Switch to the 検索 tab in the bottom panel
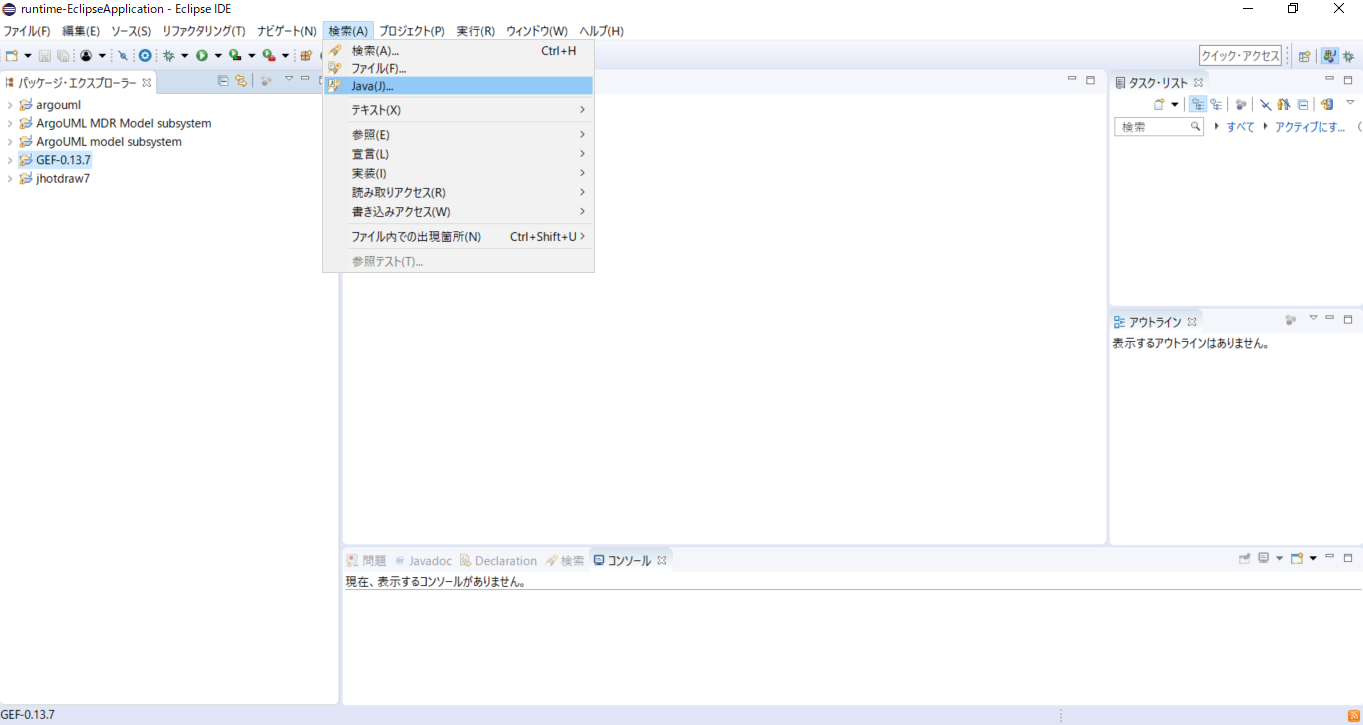The height and width of the screenshot is (725, 1363). pyautogui.click(x=565, y=561)
